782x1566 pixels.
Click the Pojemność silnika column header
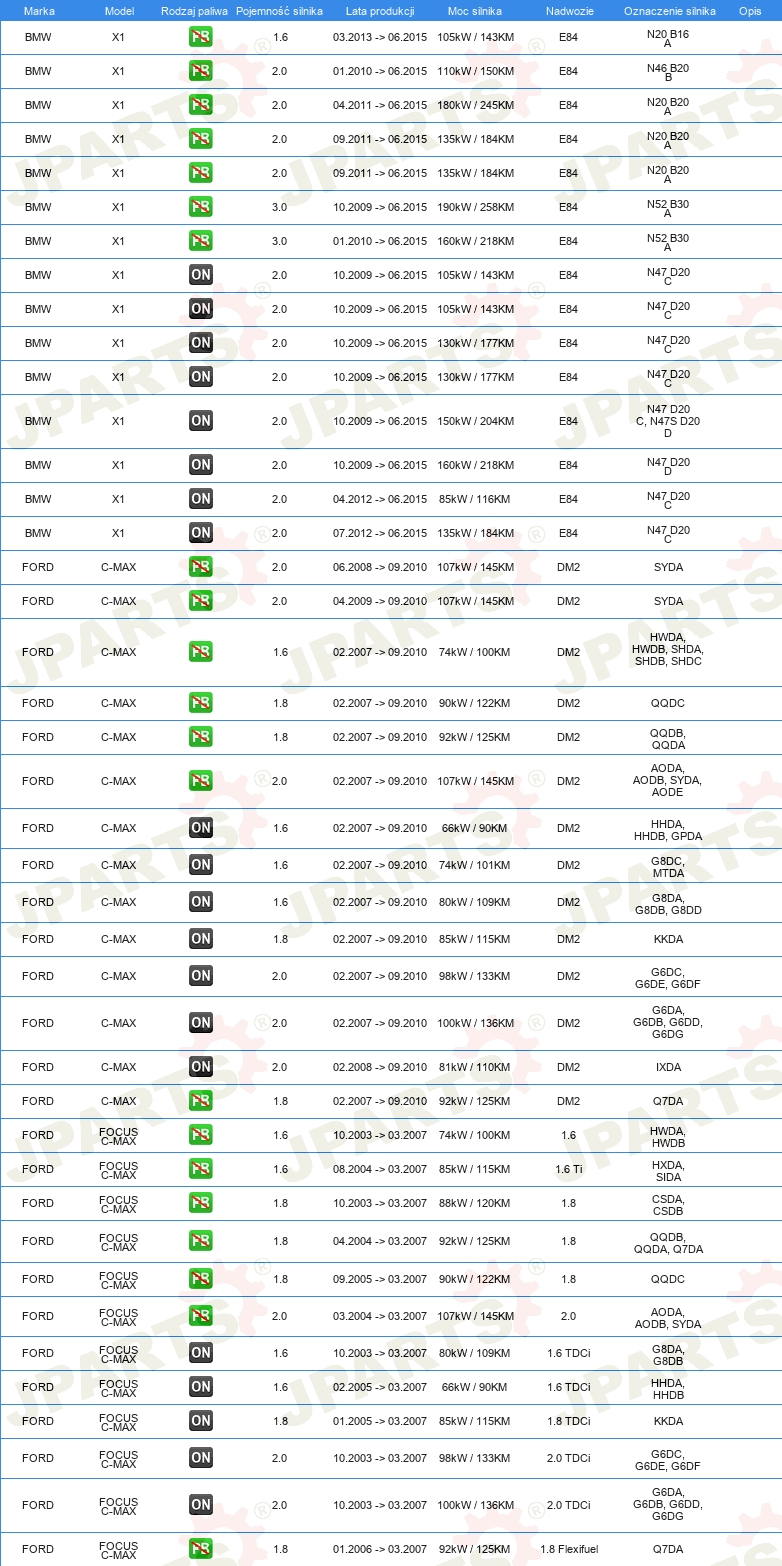[279, 10]
